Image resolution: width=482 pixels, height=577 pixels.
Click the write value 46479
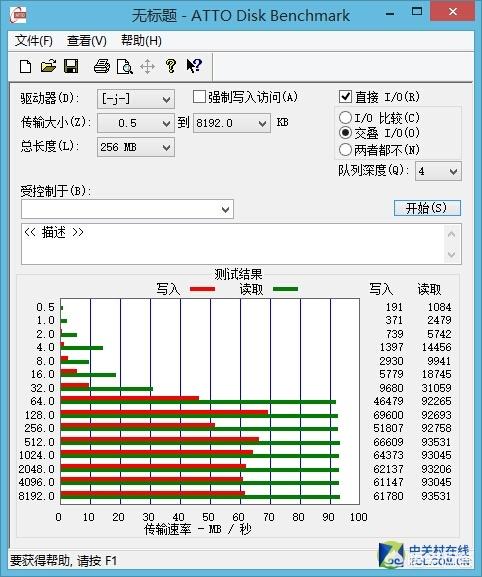click(x=389, y=401)
